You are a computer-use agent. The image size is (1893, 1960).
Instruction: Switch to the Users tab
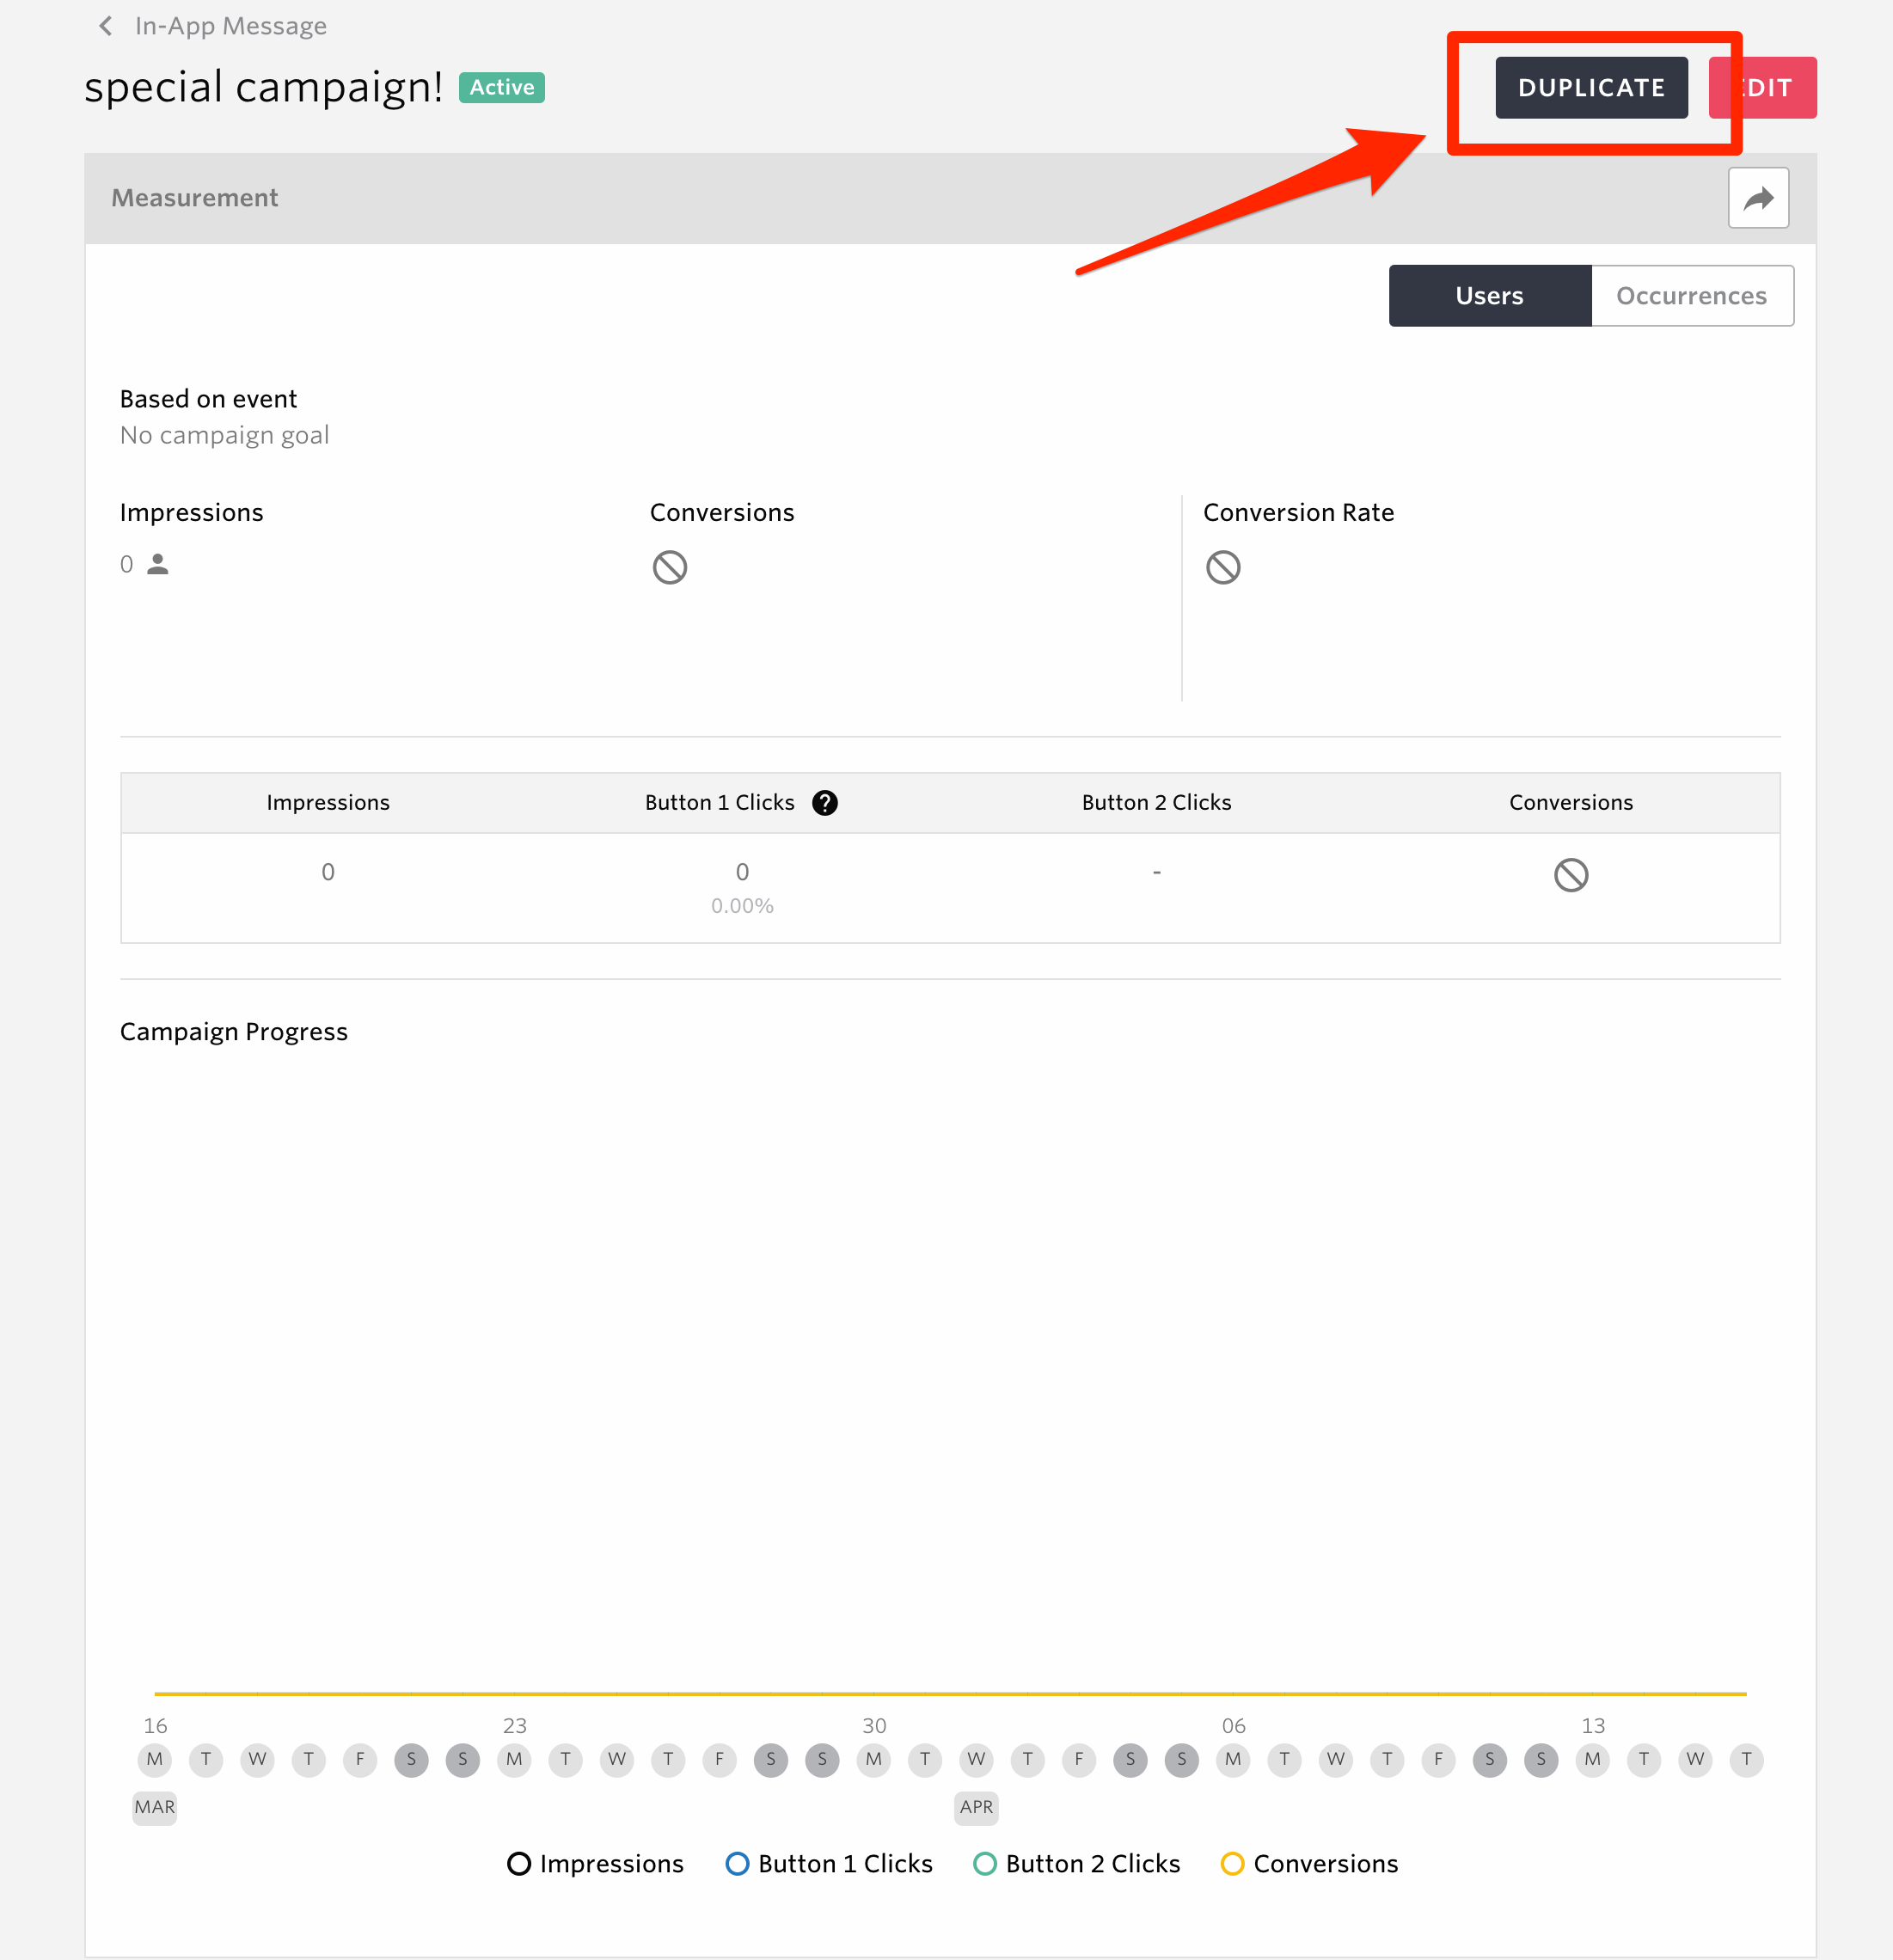coord(1489,296)
